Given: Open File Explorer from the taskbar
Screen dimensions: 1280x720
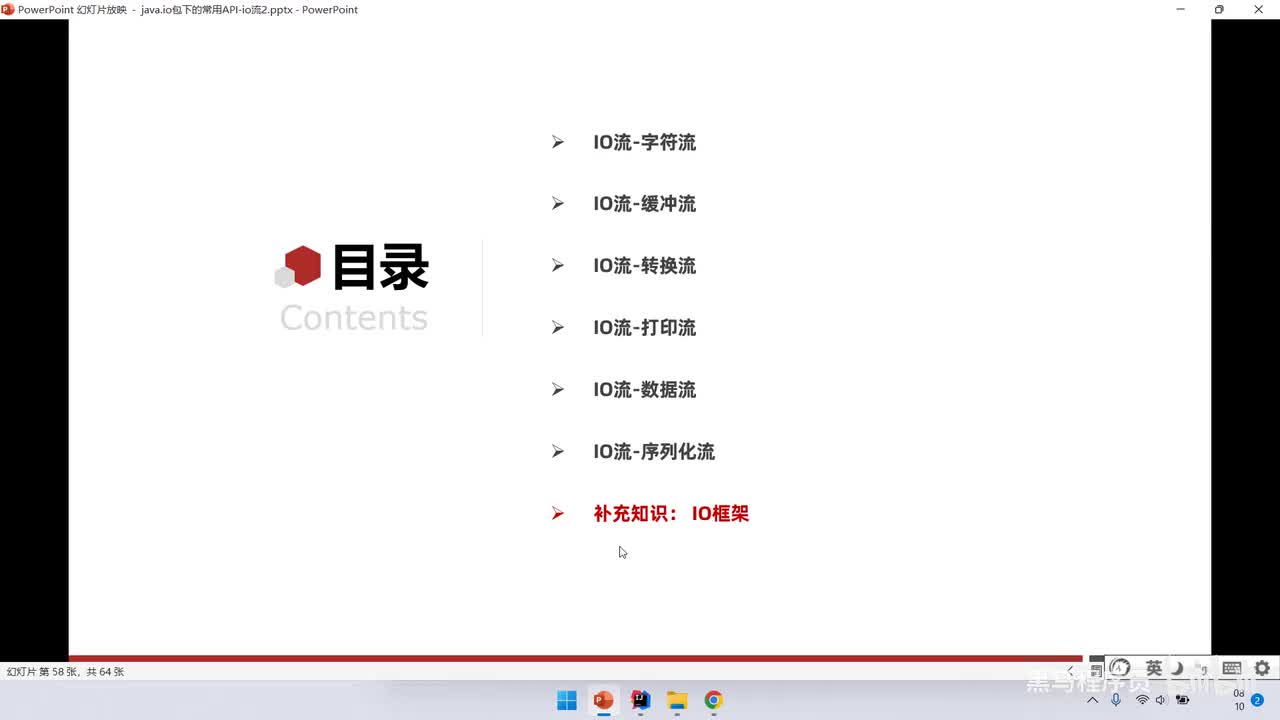Looking at the screenshot, I should pyautogui.click(x=677, y=700).
